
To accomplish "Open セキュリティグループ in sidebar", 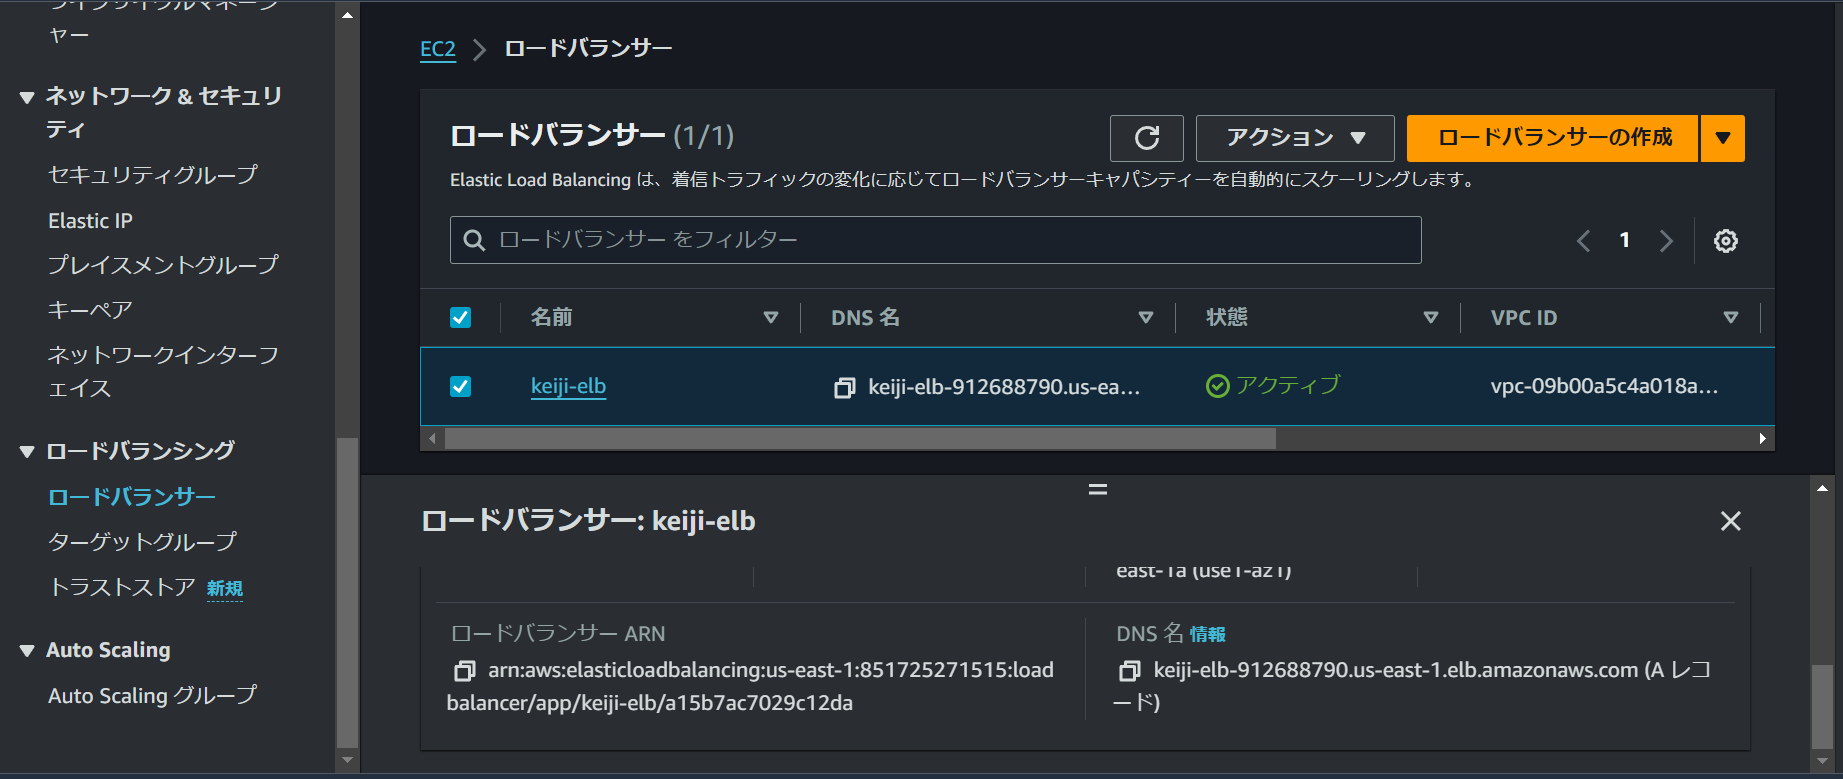I will (x=152, y=175).
